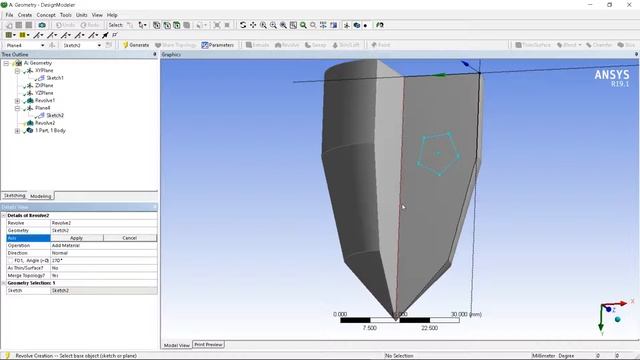This screenshot has width=640, height=360.
Task: Switch to the Modeling tab
Action: [41, 196]
